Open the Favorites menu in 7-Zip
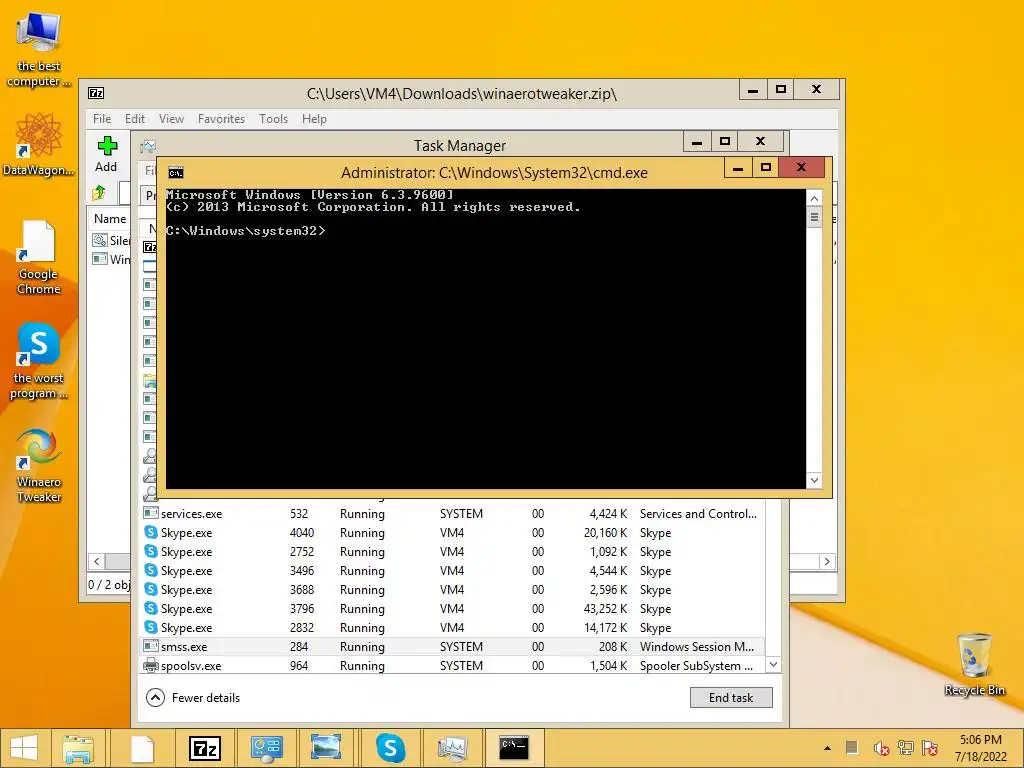This screenshot has height=768, width=1024. point(221,119)
